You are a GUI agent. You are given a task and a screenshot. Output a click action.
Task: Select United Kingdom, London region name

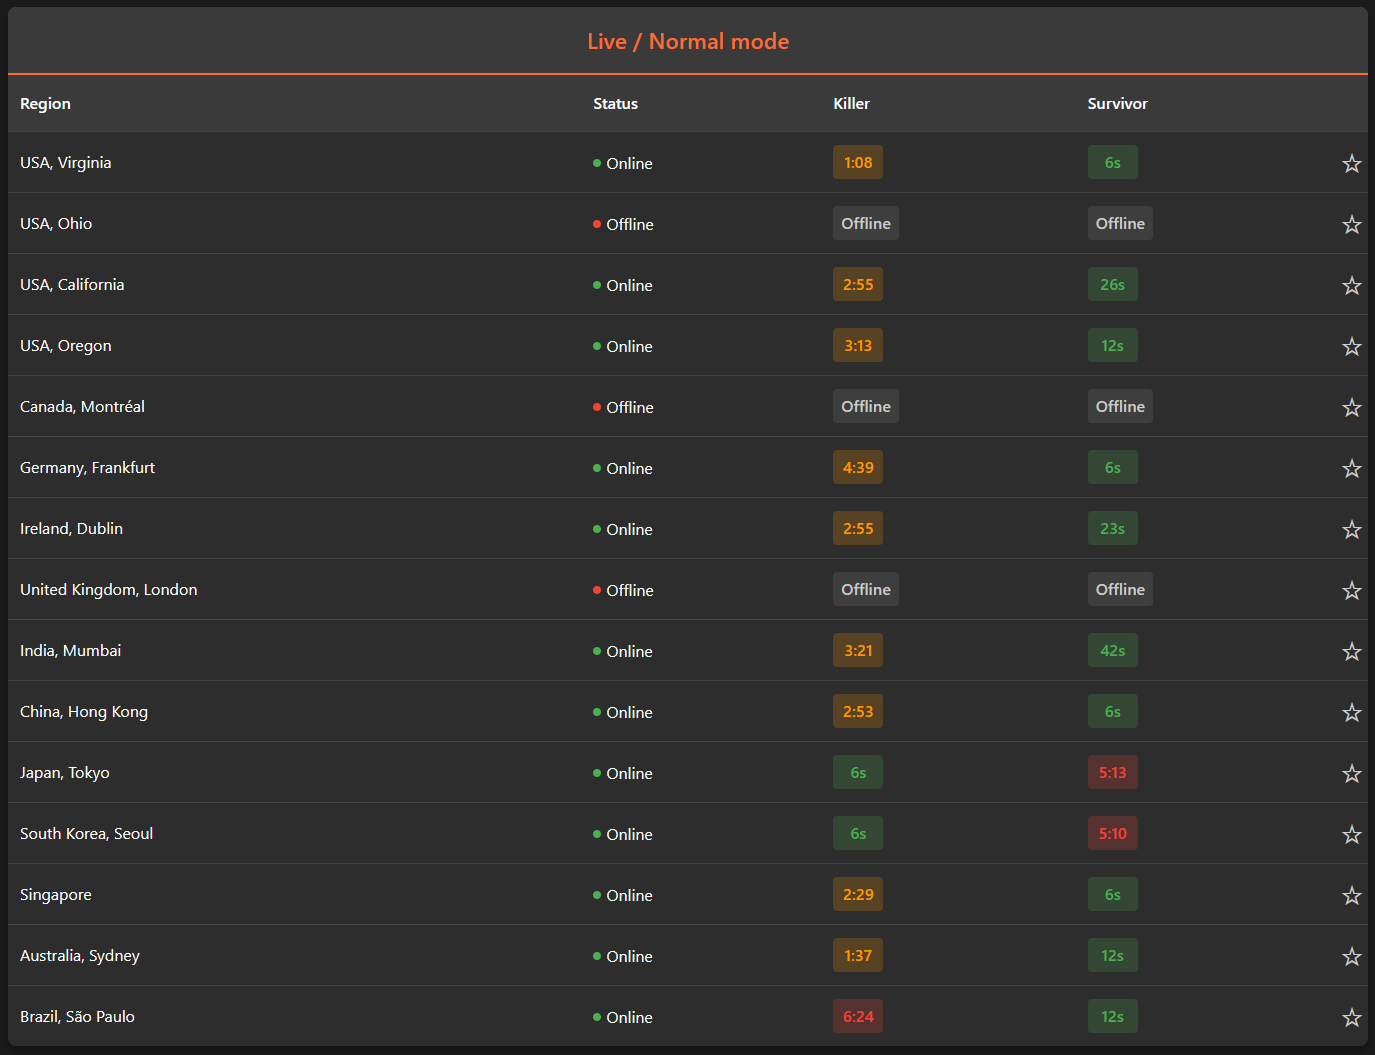[x=109, y=590]
